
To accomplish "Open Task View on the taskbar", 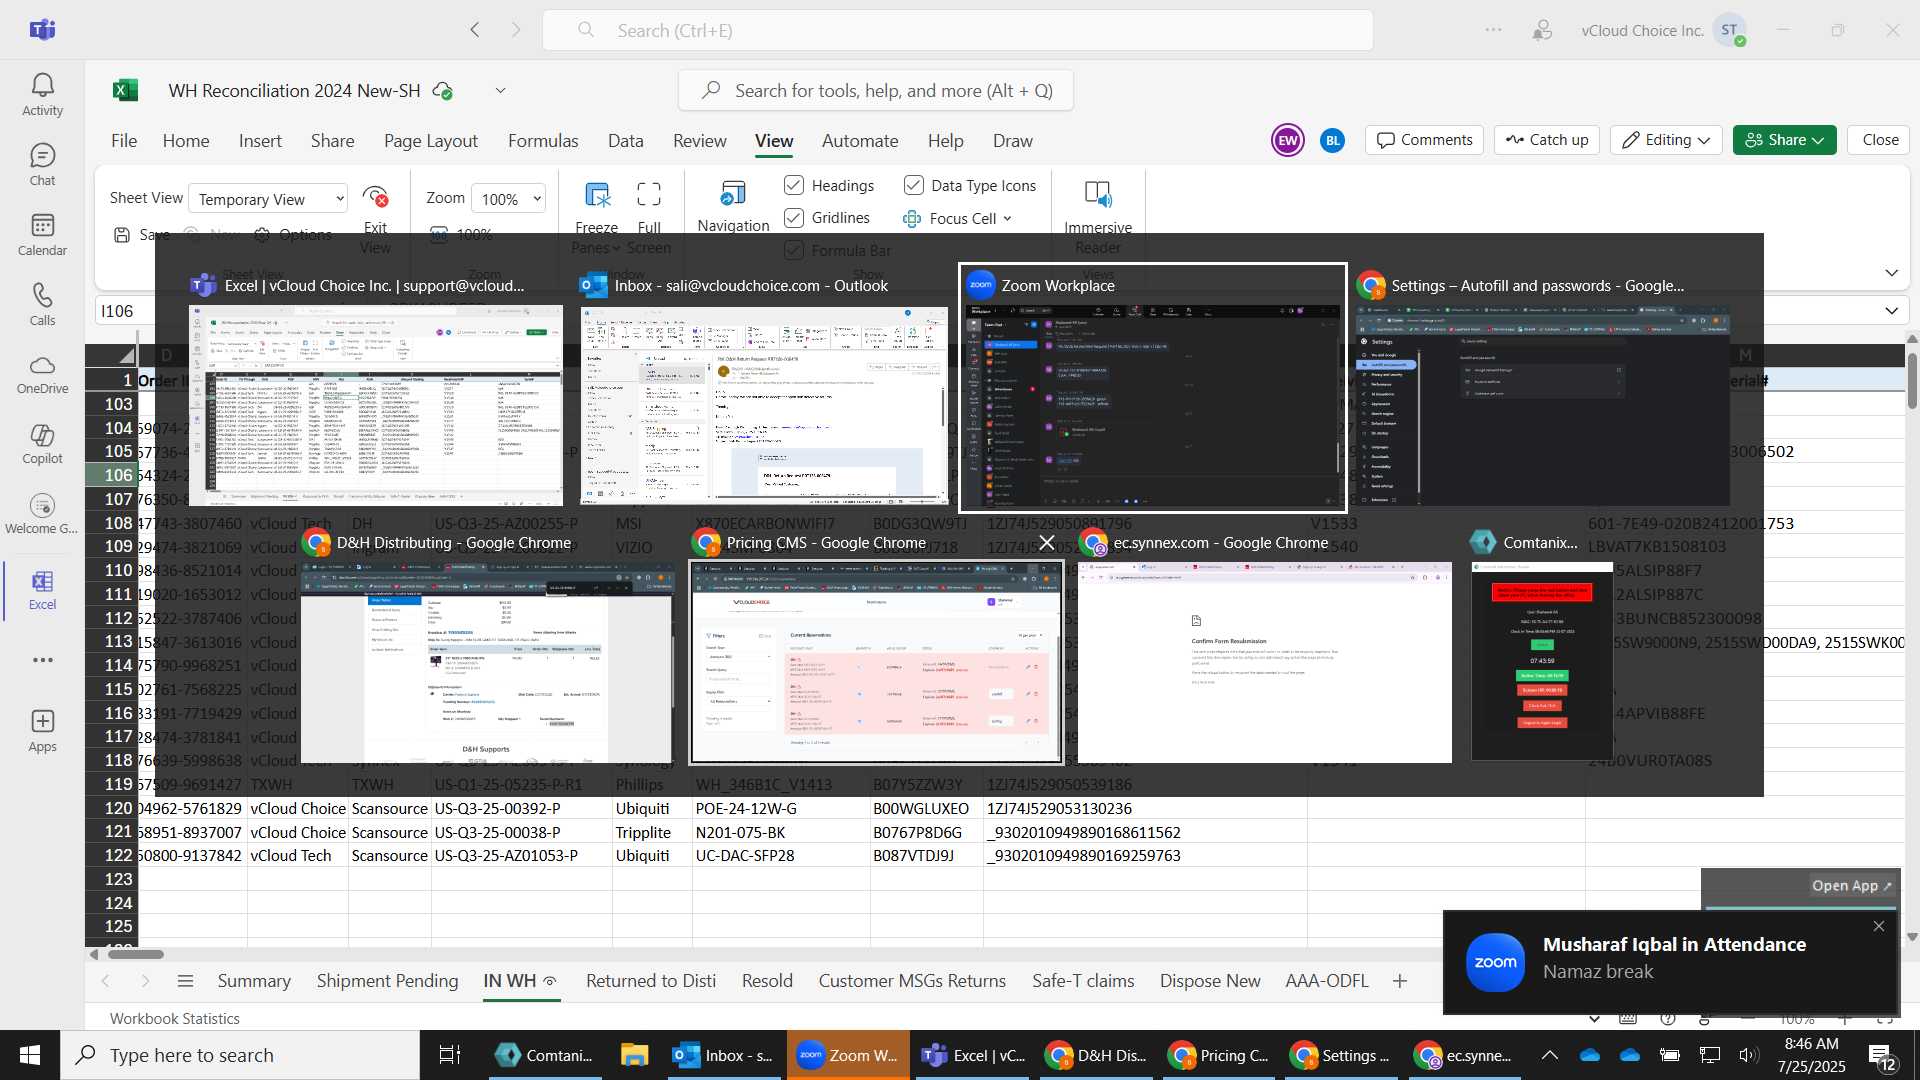I will click(x=450, y=1055).
